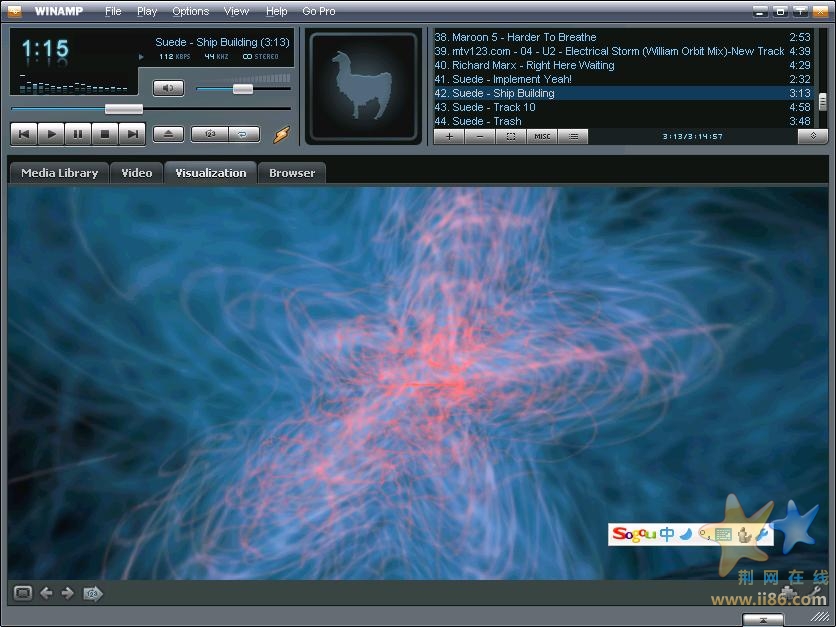This screenshot has width=836, height=627.
Task: Open the remove-from-playlist minus menu
Action: [x=480, y=136]
